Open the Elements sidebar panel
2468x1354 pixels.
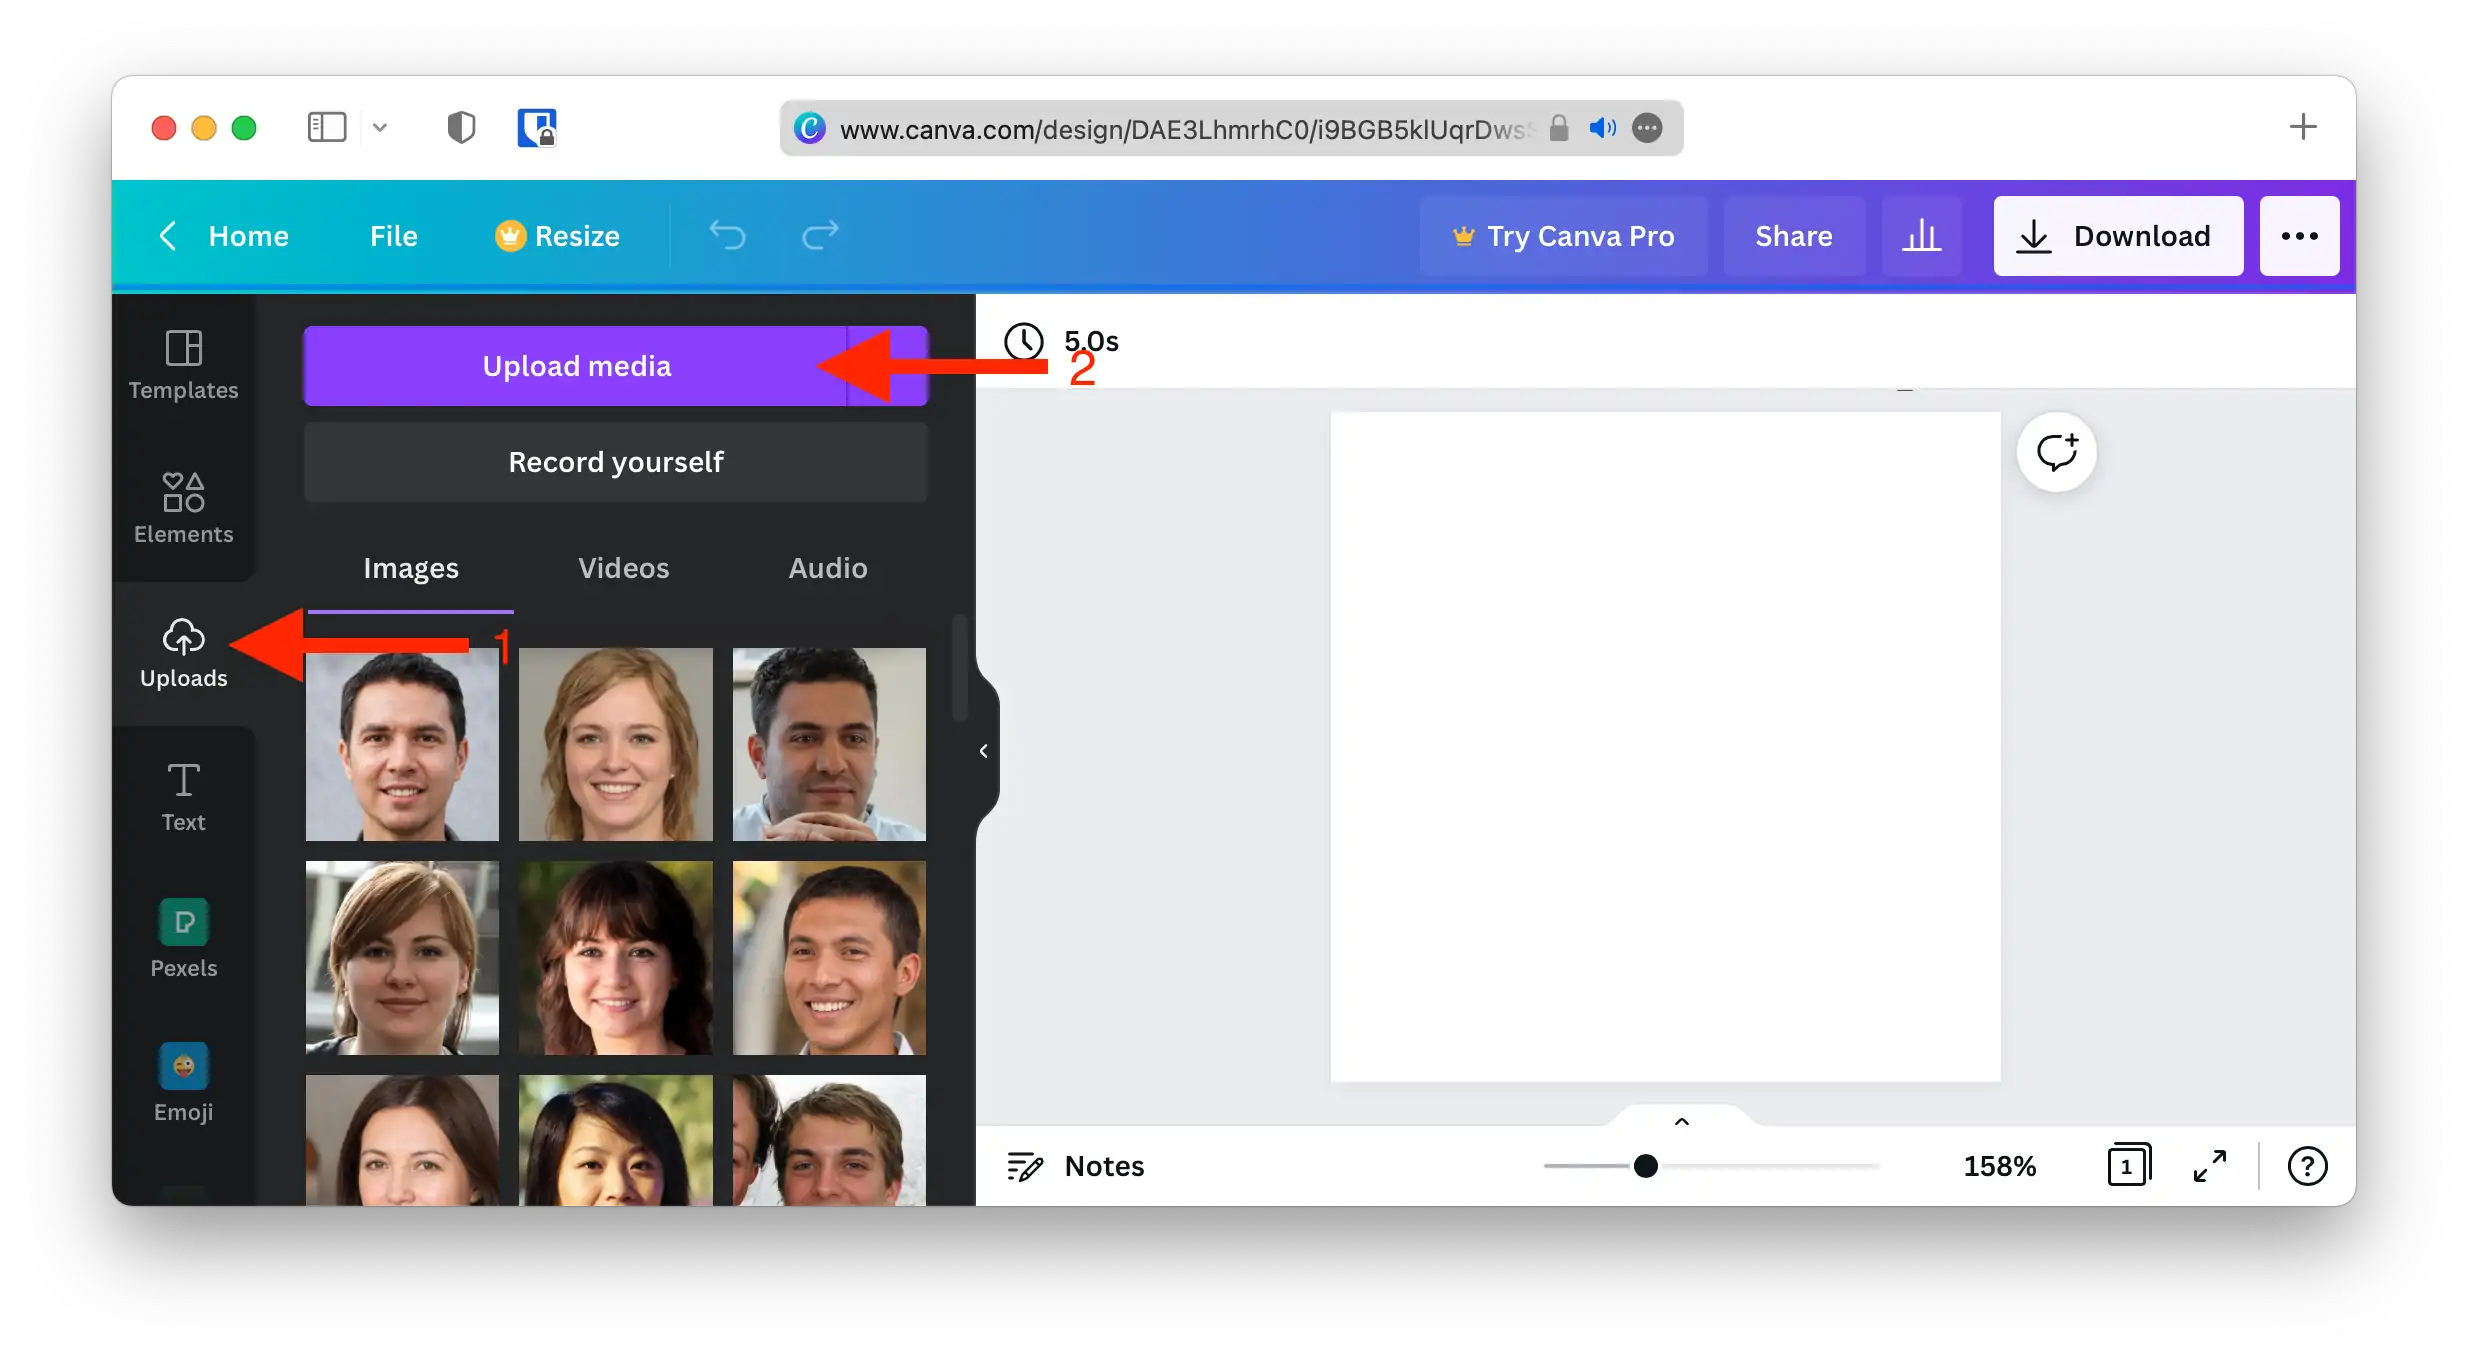[x=183, y=508]
